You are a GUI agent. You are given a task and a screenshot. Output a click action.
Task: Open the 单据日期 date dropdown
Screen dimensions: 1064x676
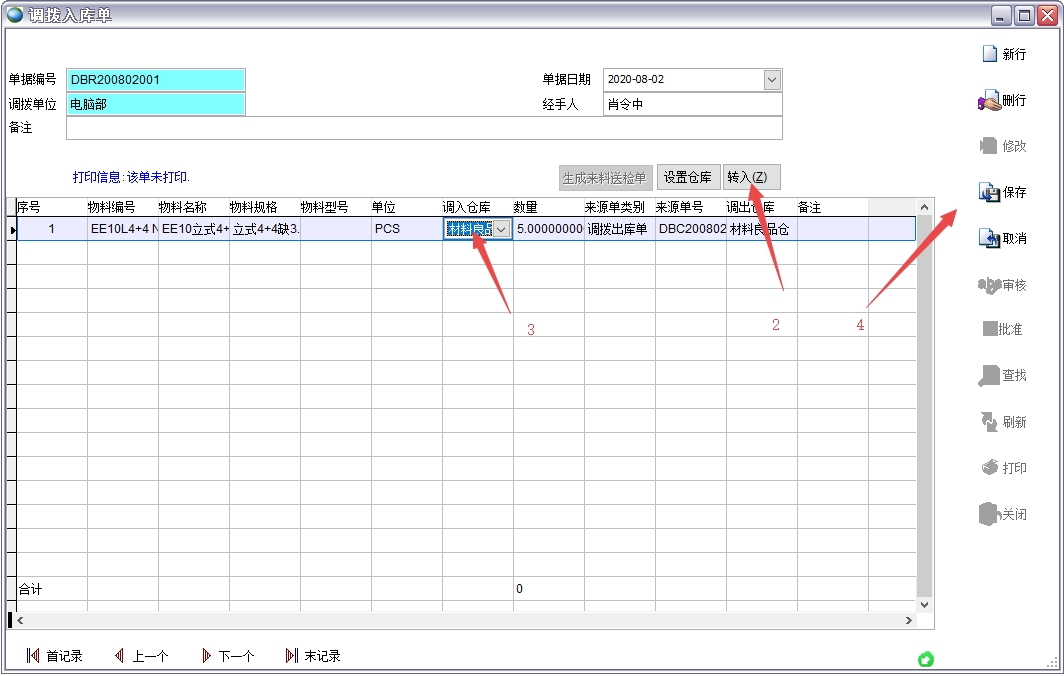coord(771,79)
